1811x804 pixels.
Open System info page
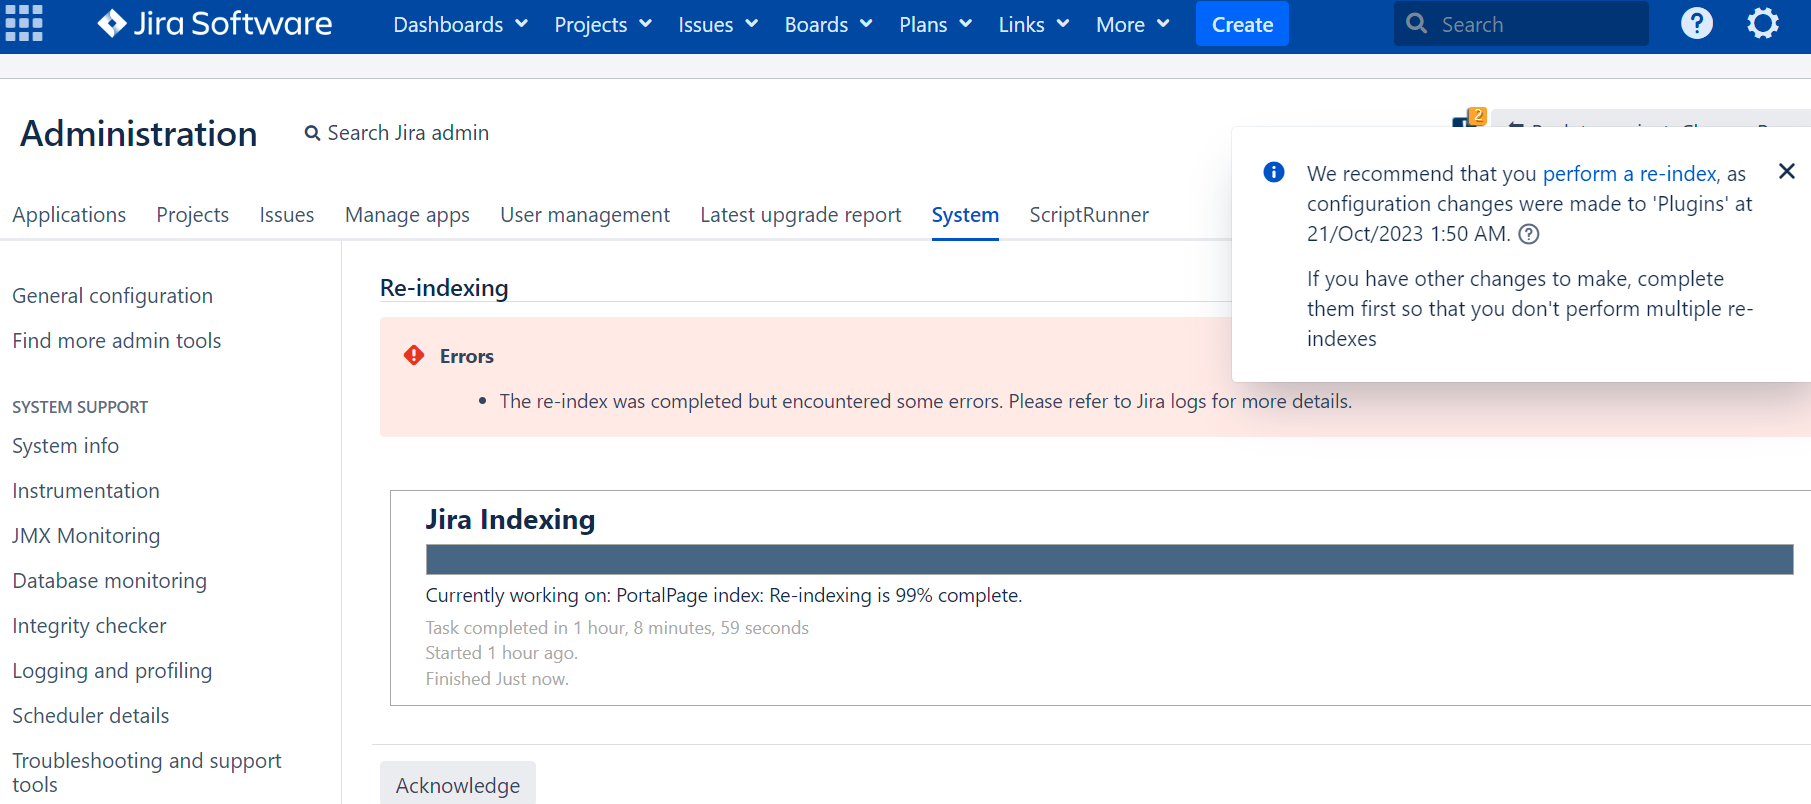coord(65,446)
